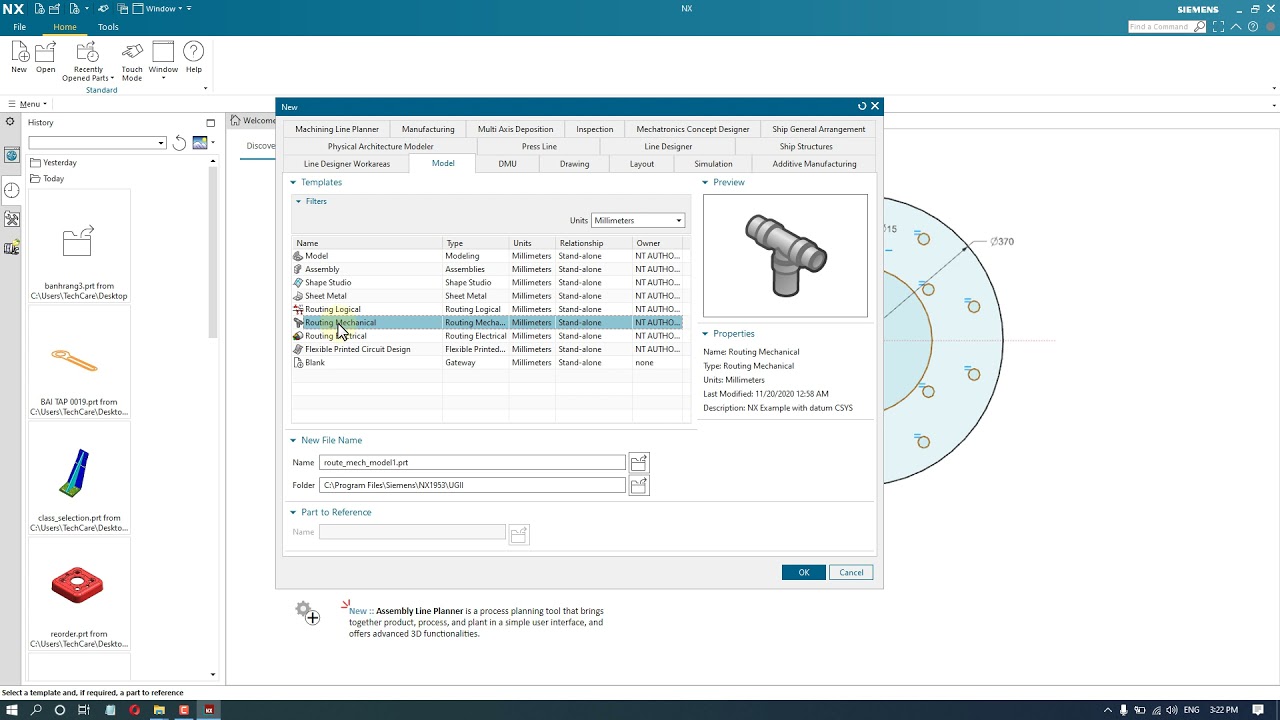Click the Folder path input field
Screen dimensions: 1280x720
(472, 485)
